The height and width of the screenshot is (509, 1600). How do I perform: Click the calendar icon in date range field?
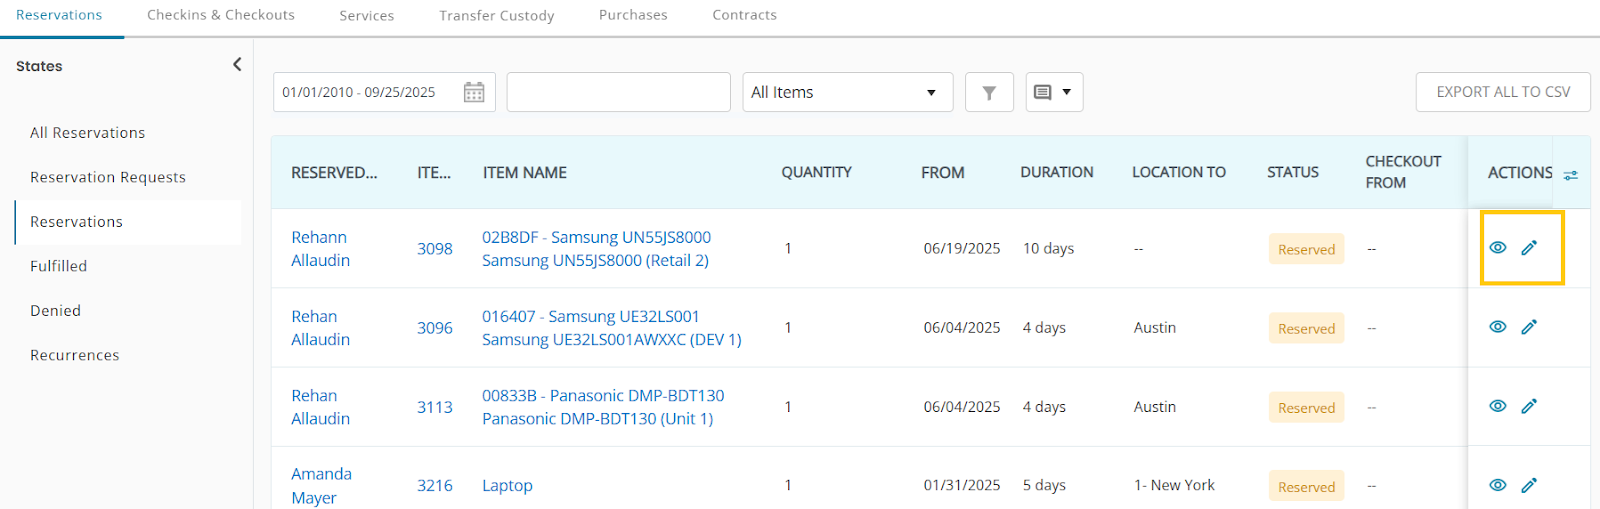pyautogui.click(x=474, y=92)
